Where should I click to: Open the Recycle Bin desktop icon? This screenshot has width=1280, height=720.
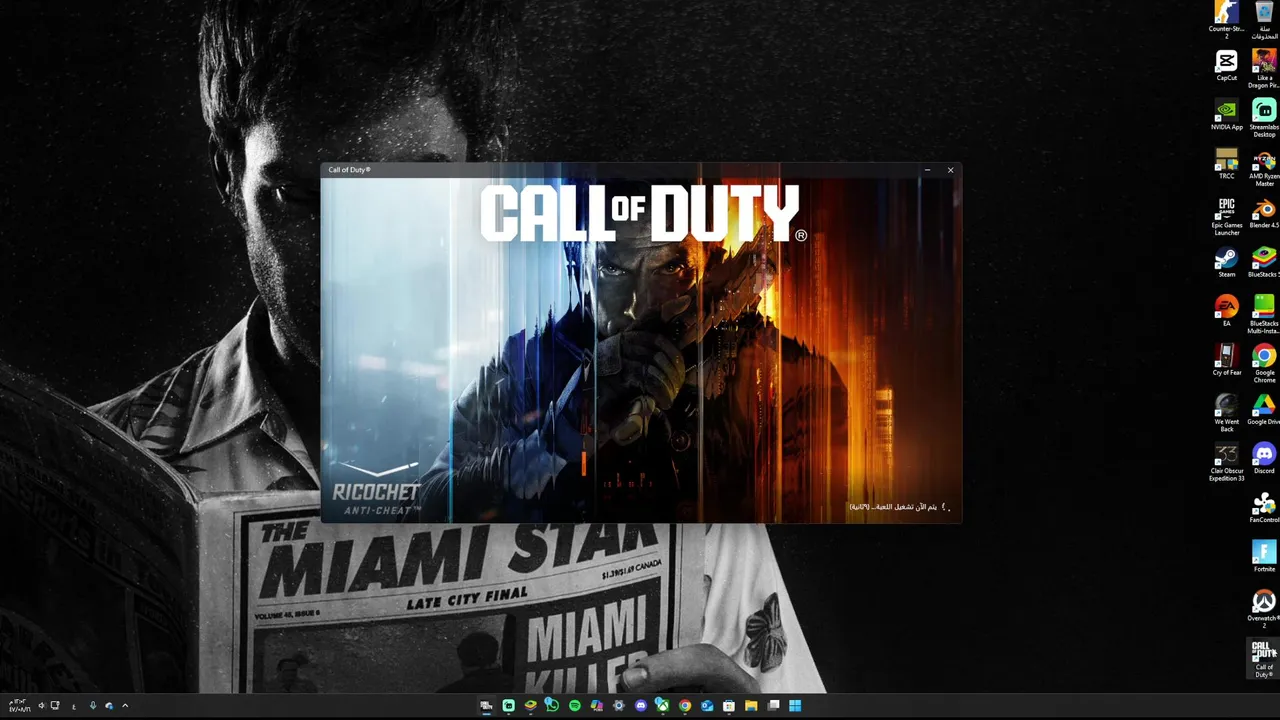(1264, 20)
